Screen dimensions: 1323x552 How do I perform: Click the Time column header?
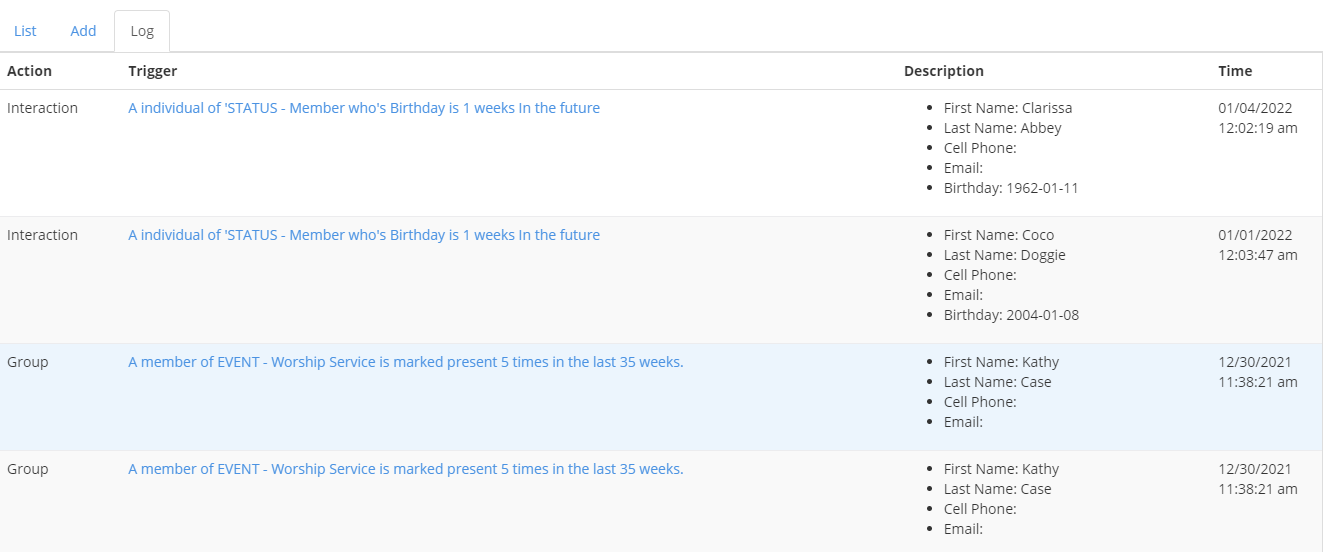pyautogui.click(x=1234, y=71)
